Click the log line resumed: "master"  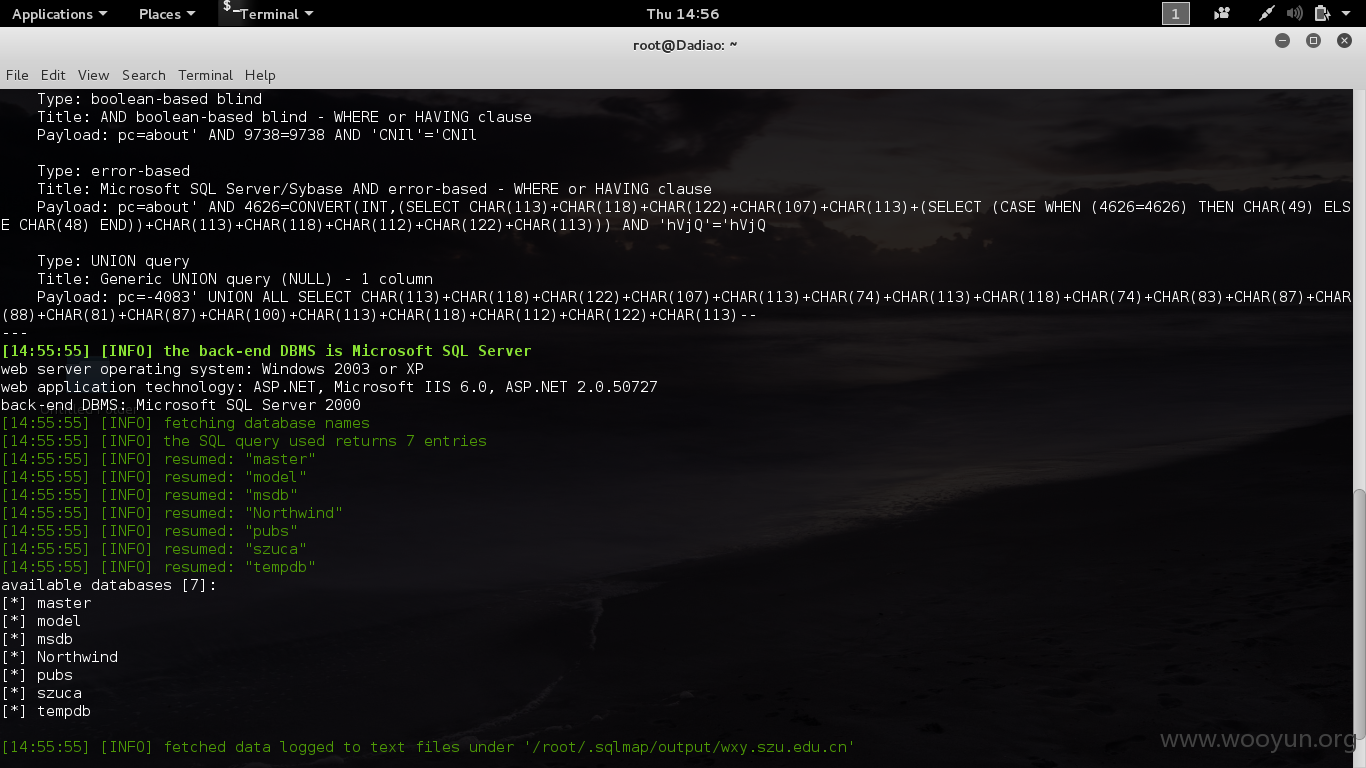(158, 459)
